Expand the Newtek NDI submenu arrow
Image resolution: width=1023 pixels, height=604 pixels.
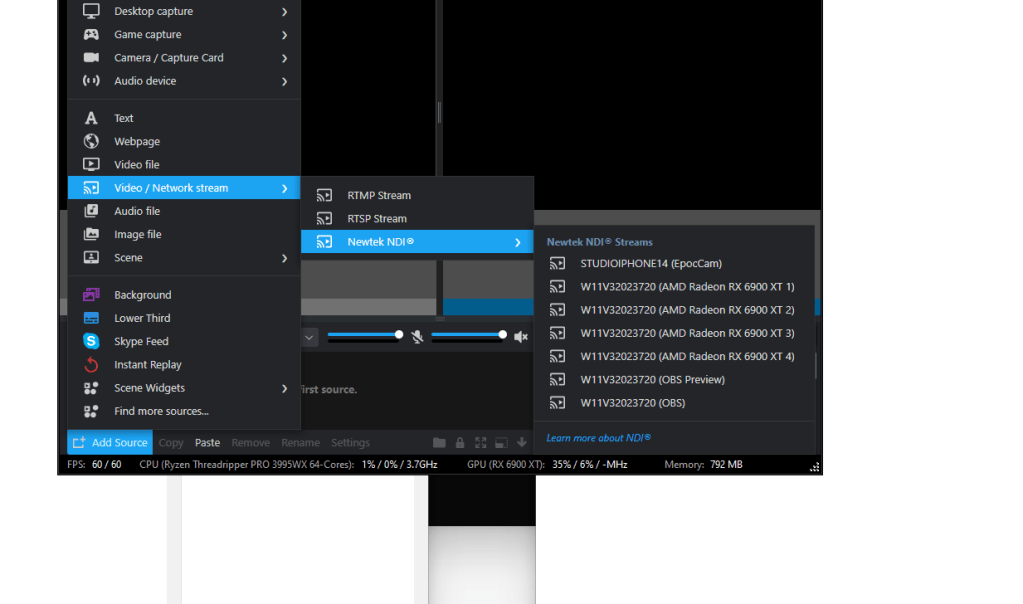517,243
